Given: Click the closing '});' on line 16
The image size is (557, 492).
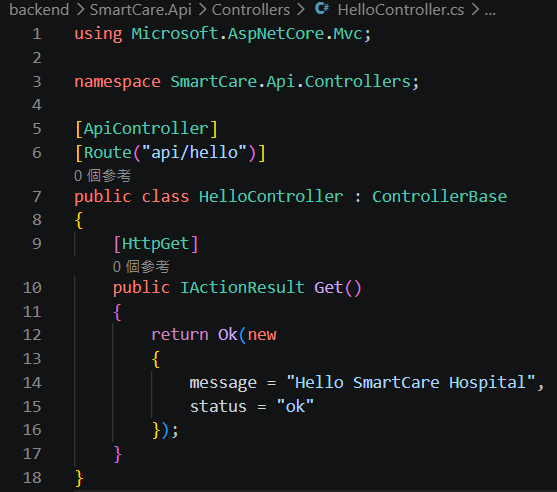Looking at the screenshot, I should click(x=165, y=431).
